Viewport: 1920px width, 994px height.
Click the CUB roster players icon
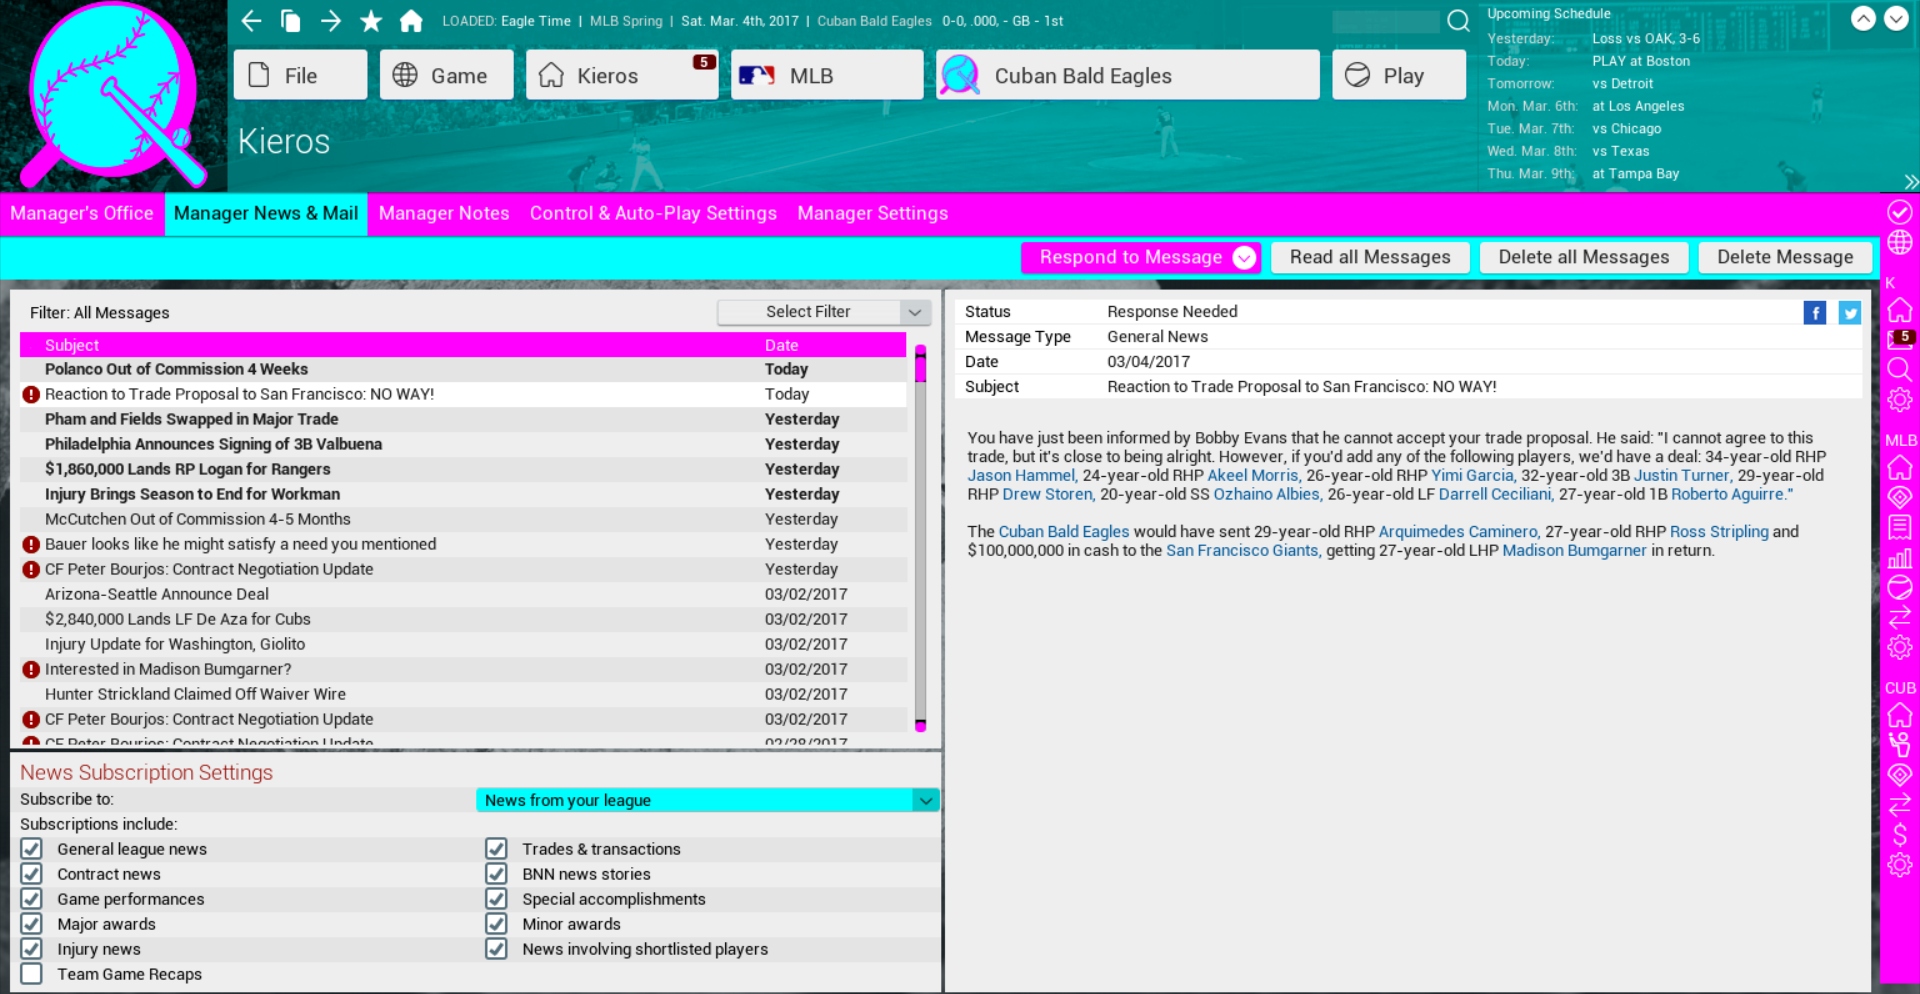tap(1900, 745)
